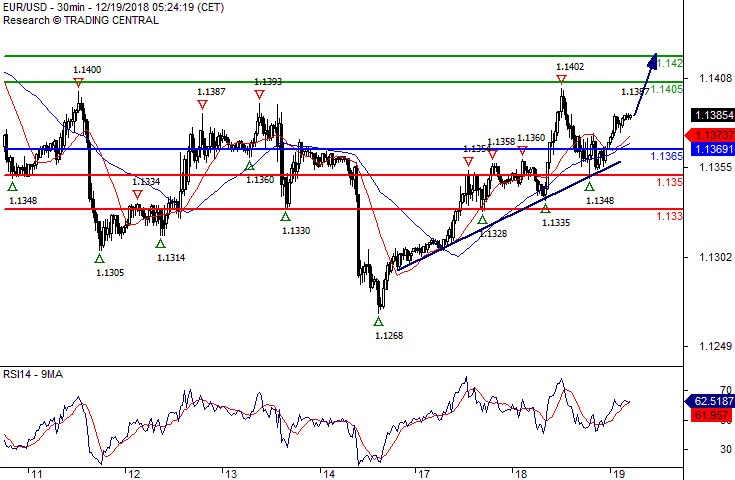
Task: Click the green 1.1405 resistance level label
Action: (x=667, y=90)
